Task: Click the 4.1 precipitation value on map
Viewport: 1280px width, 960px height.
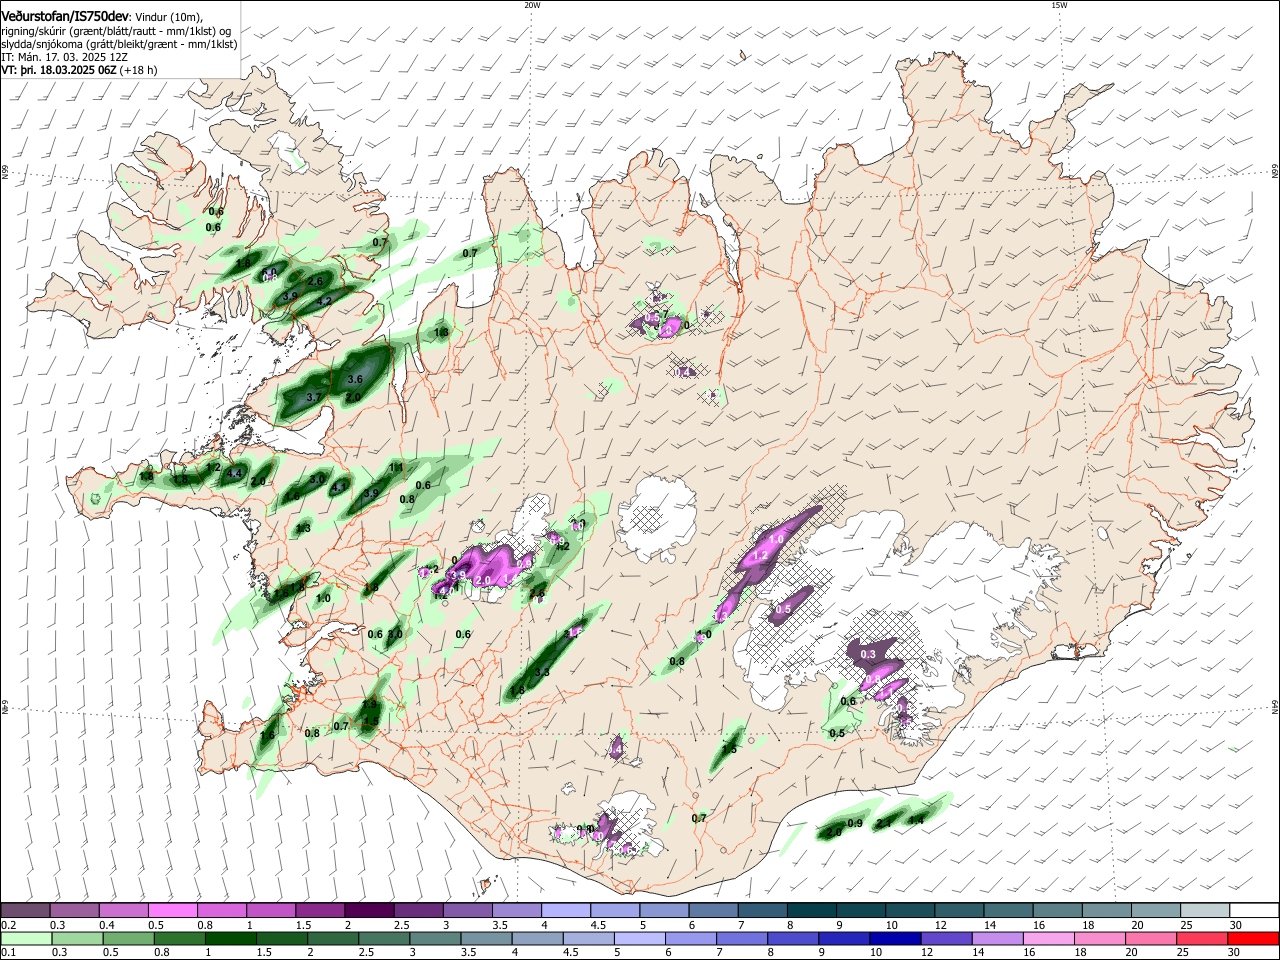Action: click(x=340, y=488)
